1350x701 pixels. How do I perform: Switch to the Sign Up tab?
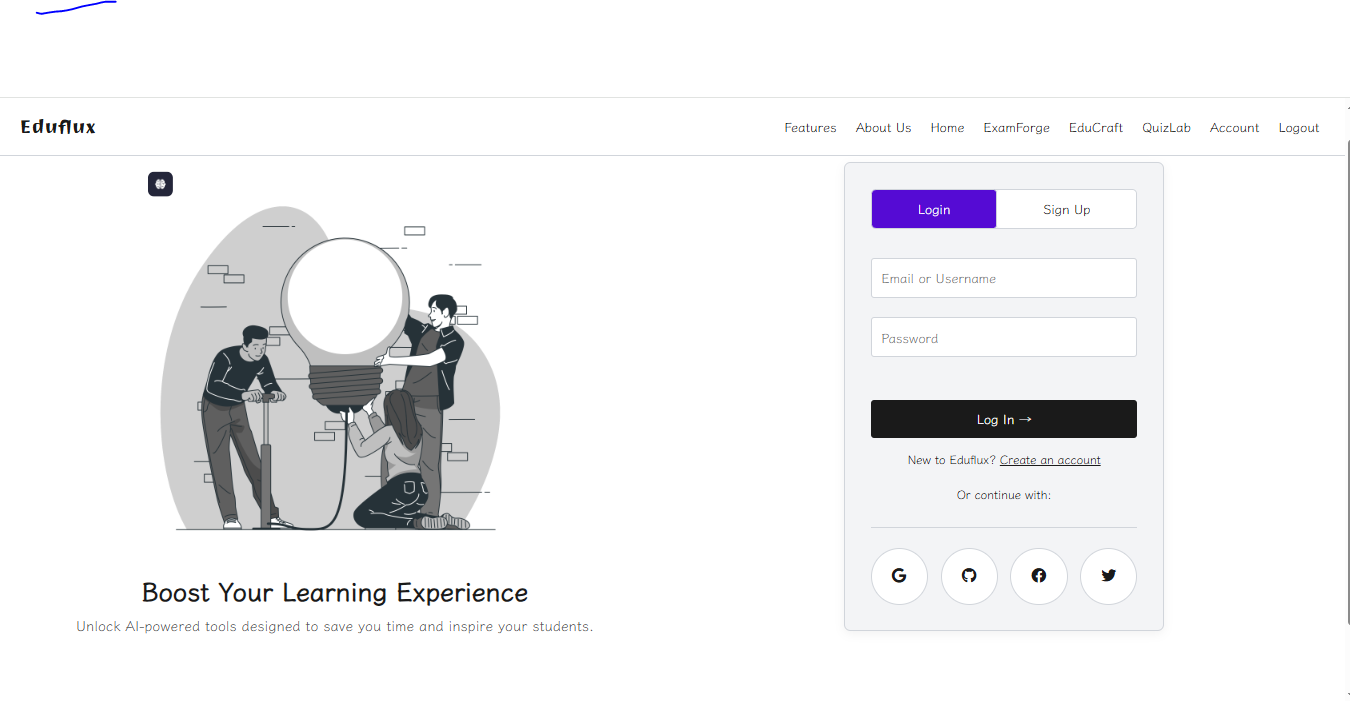pos(1066,209)
